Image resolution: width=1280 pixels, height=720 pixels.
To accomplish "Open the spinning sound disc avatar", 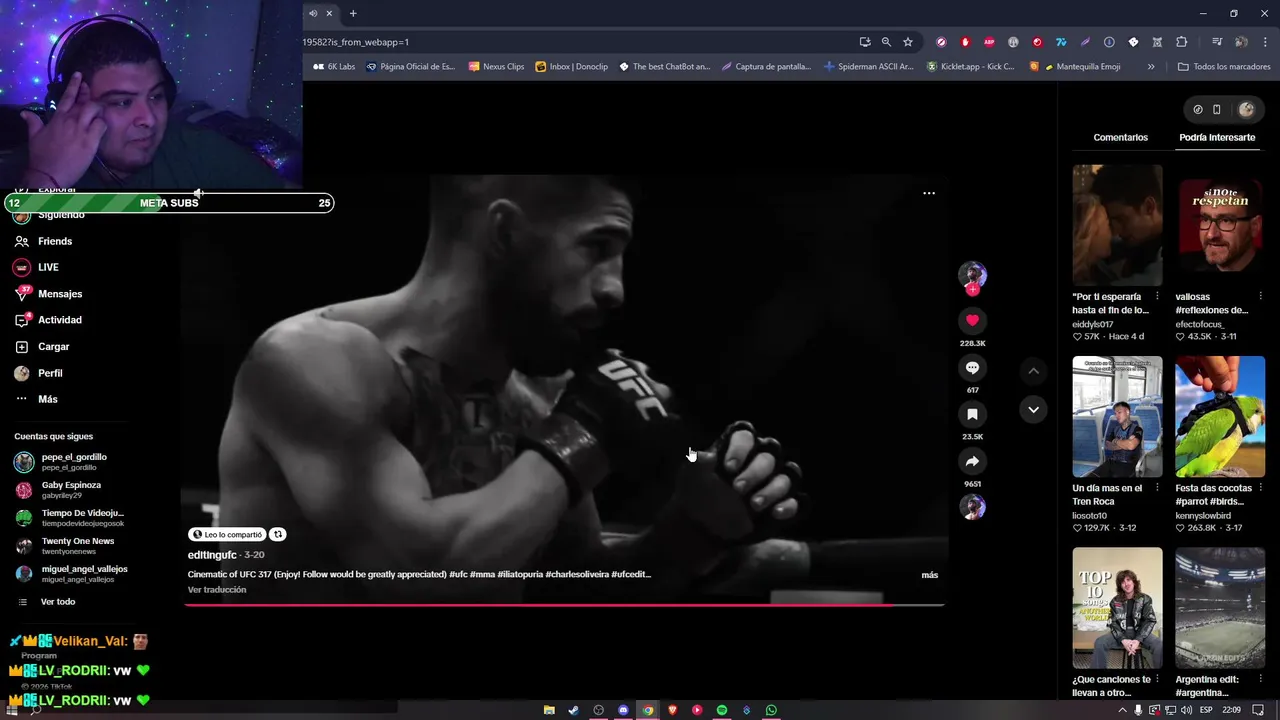I will [x=972, y=507].
